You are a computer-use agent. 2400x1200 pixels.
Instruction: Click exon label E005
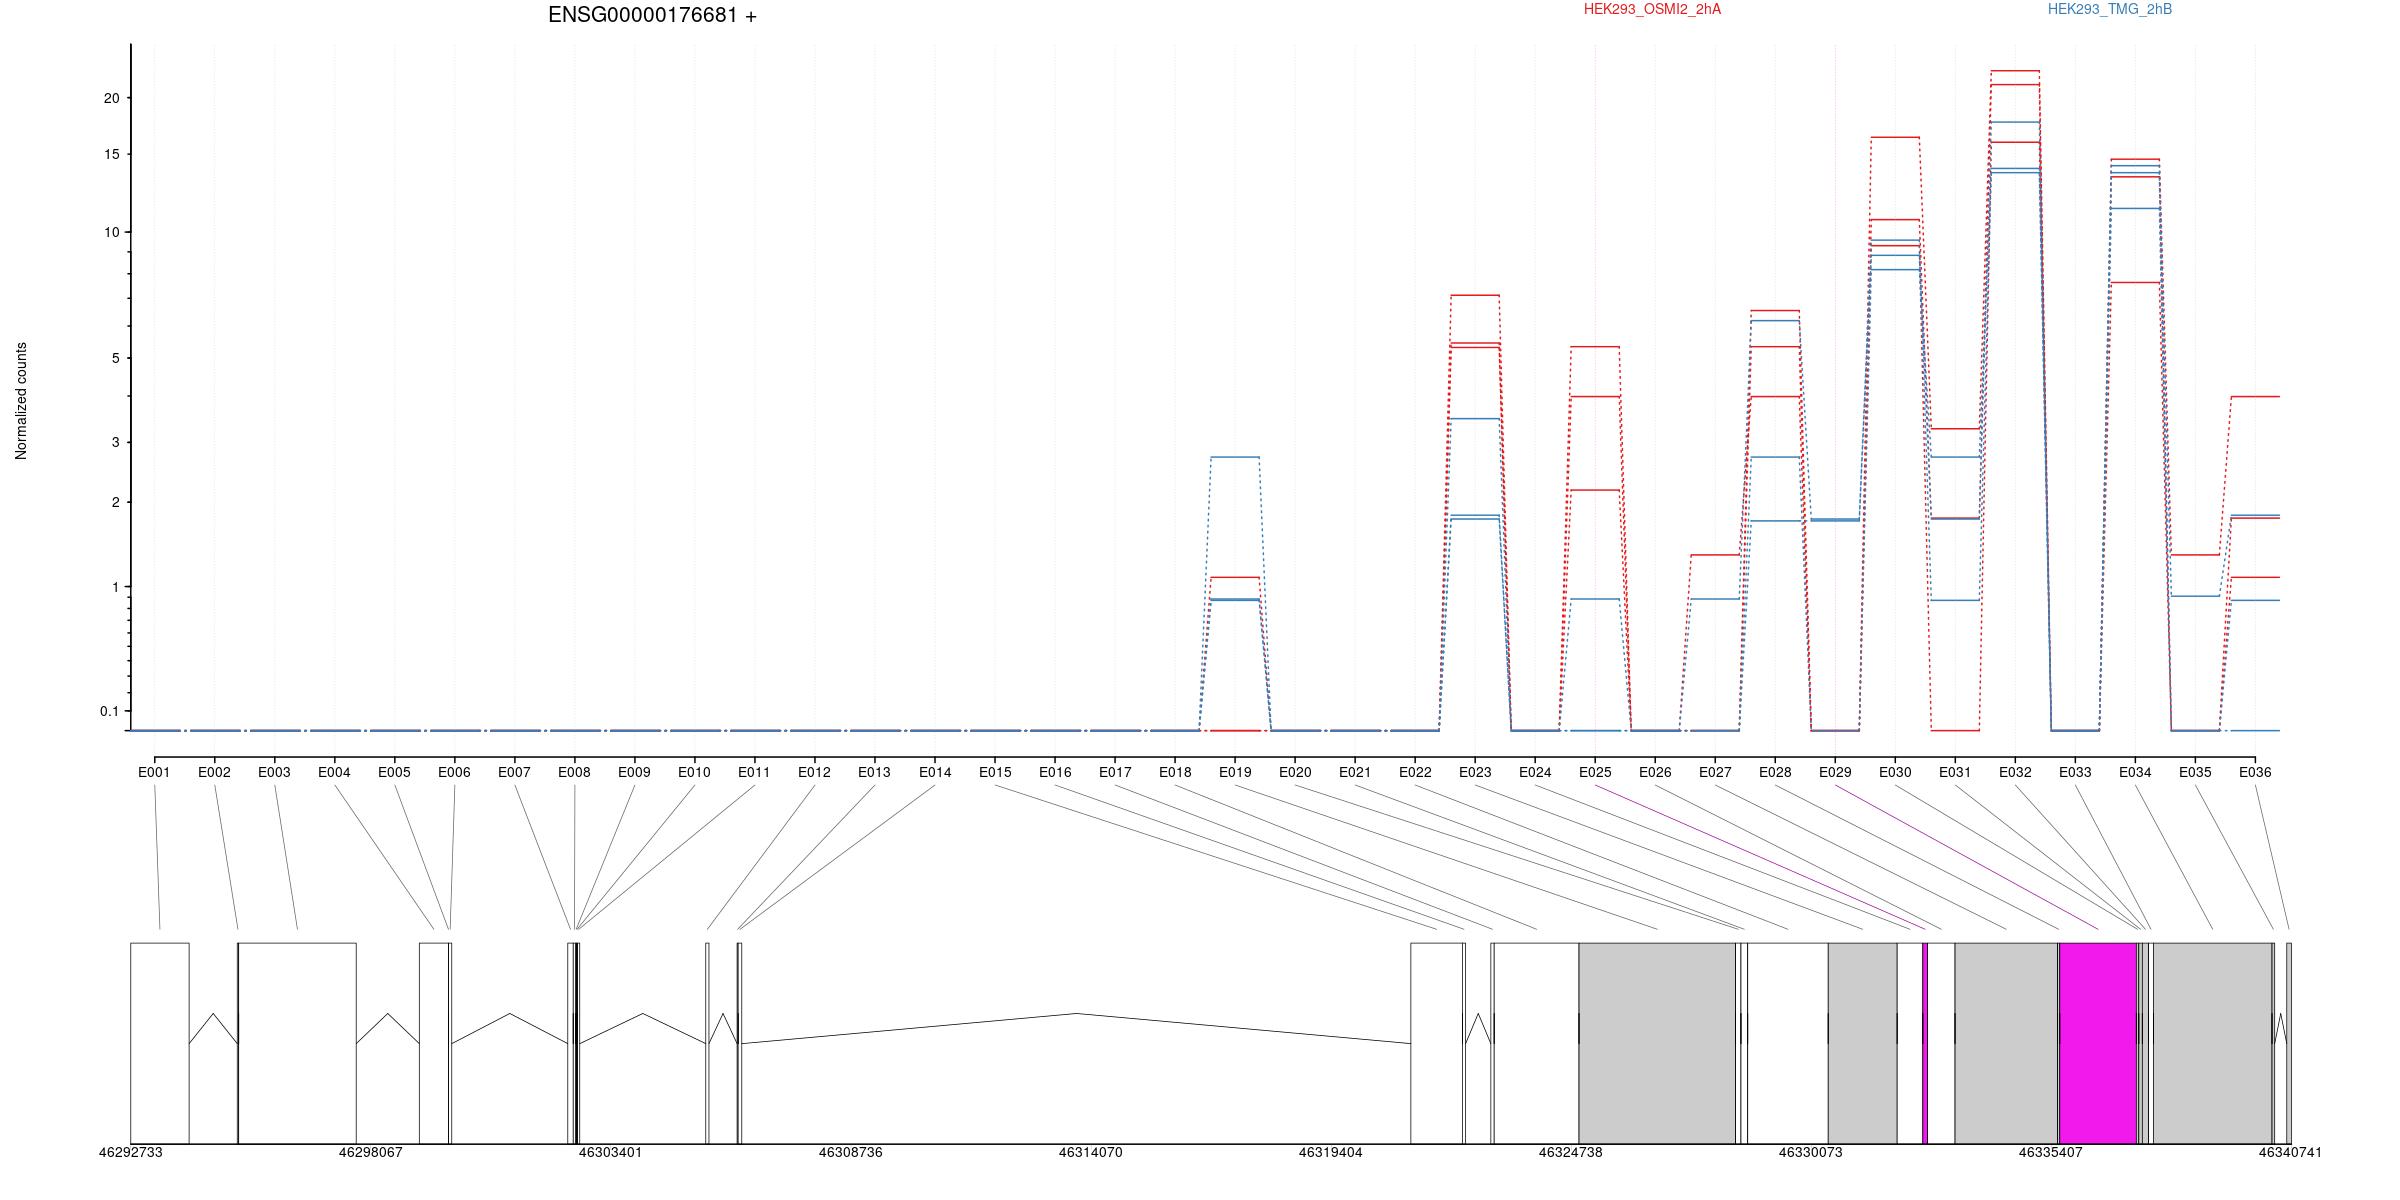394,772
